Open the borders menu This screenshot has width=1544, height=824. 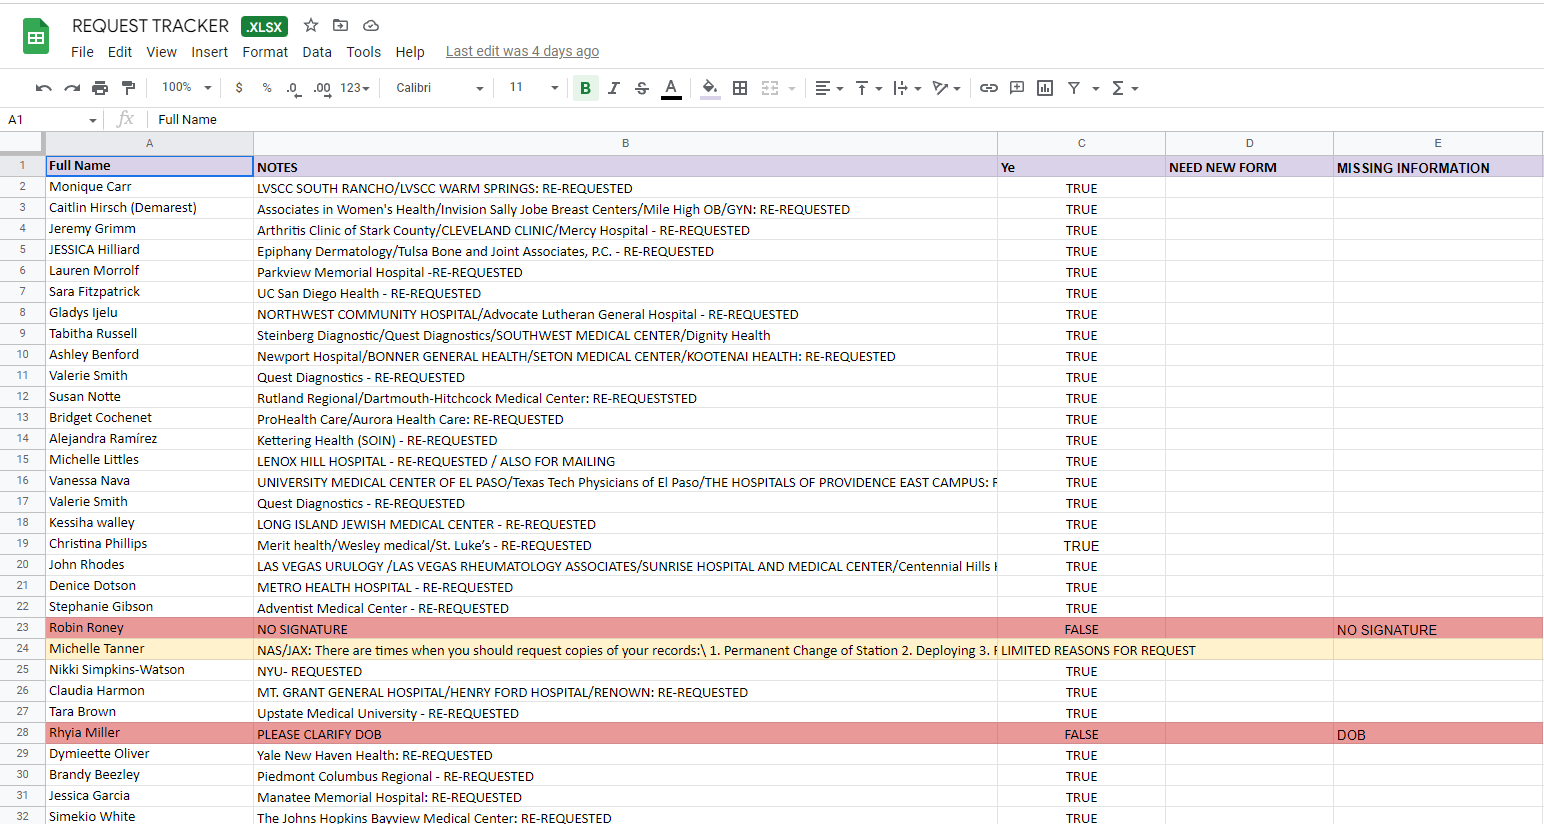click(x=740, y=88)
